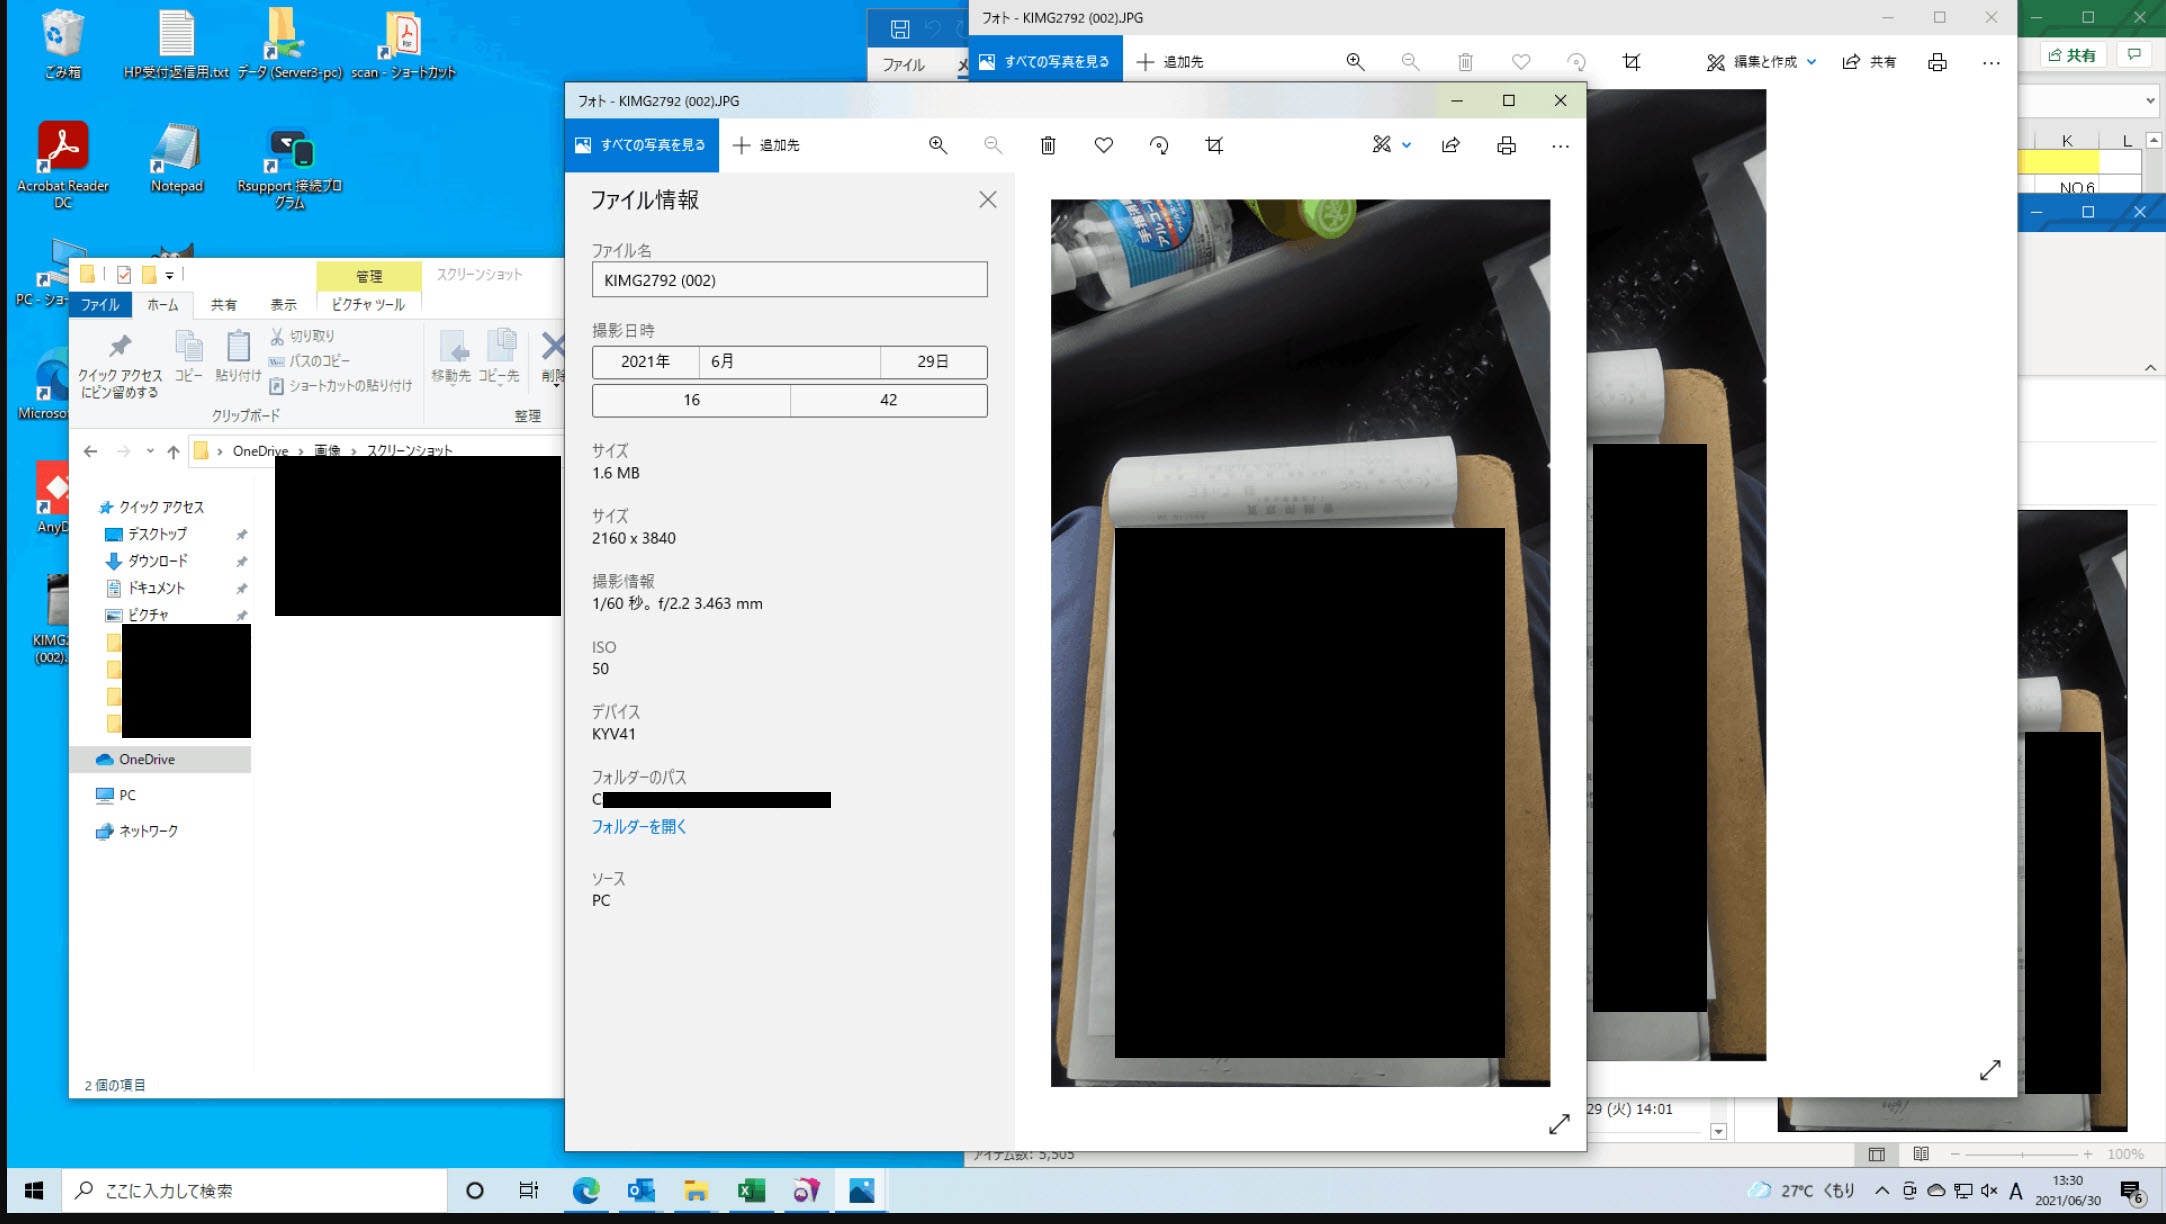Click the zoom in magnifier icon
2166x1224 pixels.
937,145
